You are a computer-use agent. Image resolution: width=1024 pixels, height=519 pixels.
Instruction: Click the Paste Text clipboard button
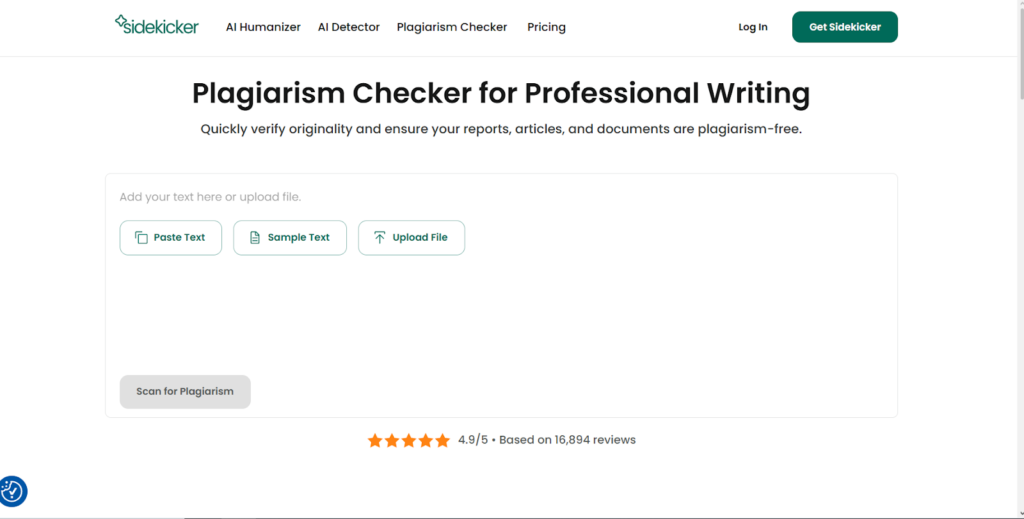tap(171, 238)
